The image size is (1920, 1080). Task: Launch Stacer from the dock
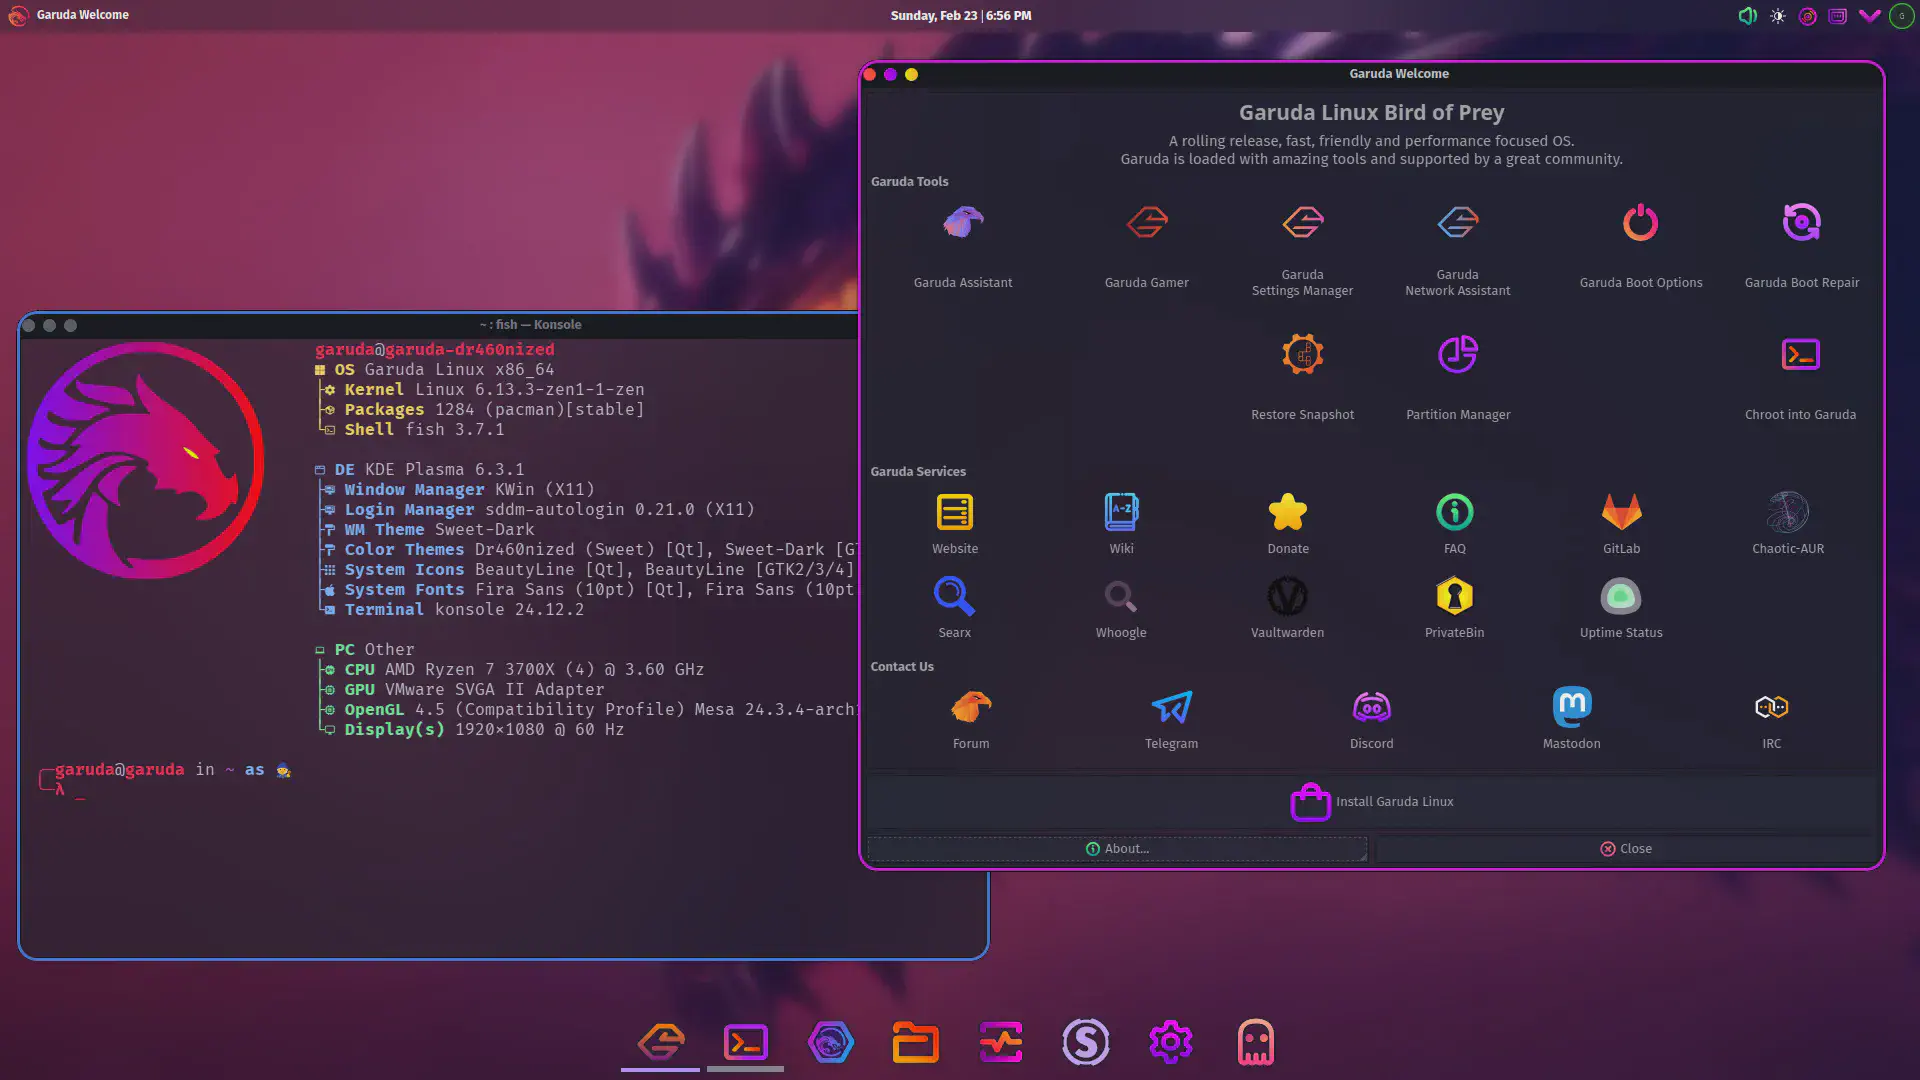pos(1086,1041)
